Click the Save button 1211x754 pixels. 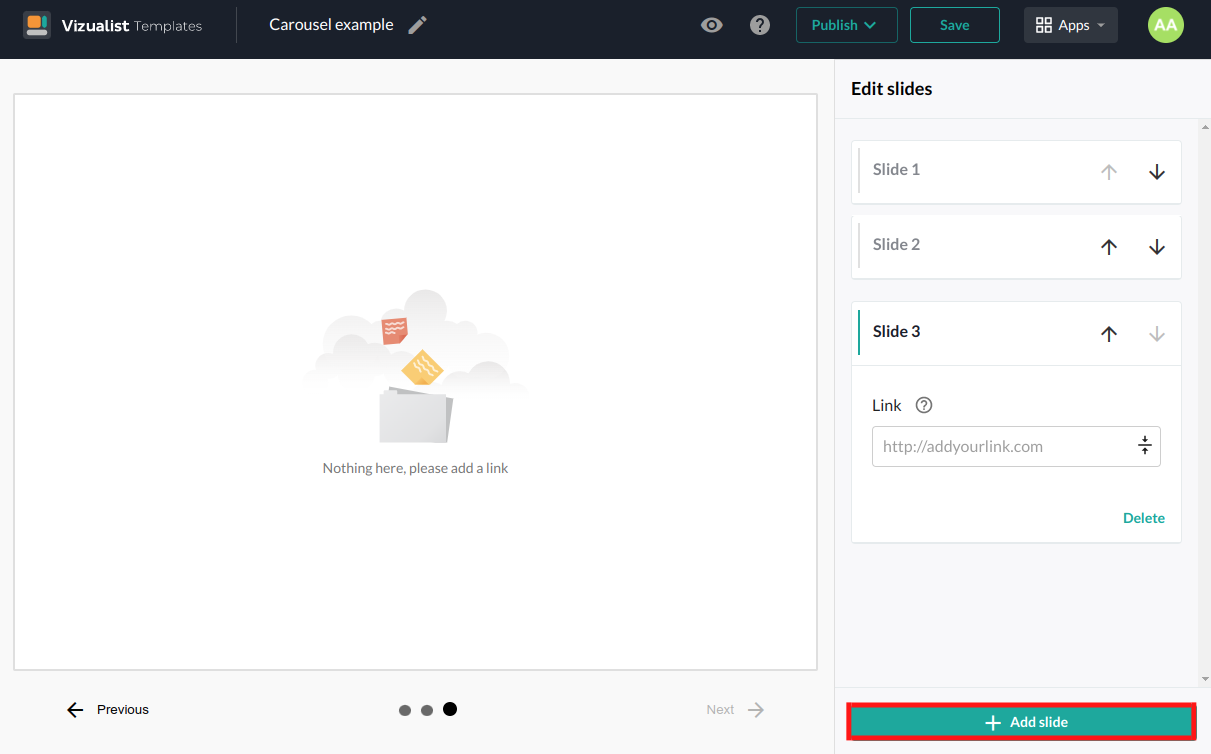954,25
